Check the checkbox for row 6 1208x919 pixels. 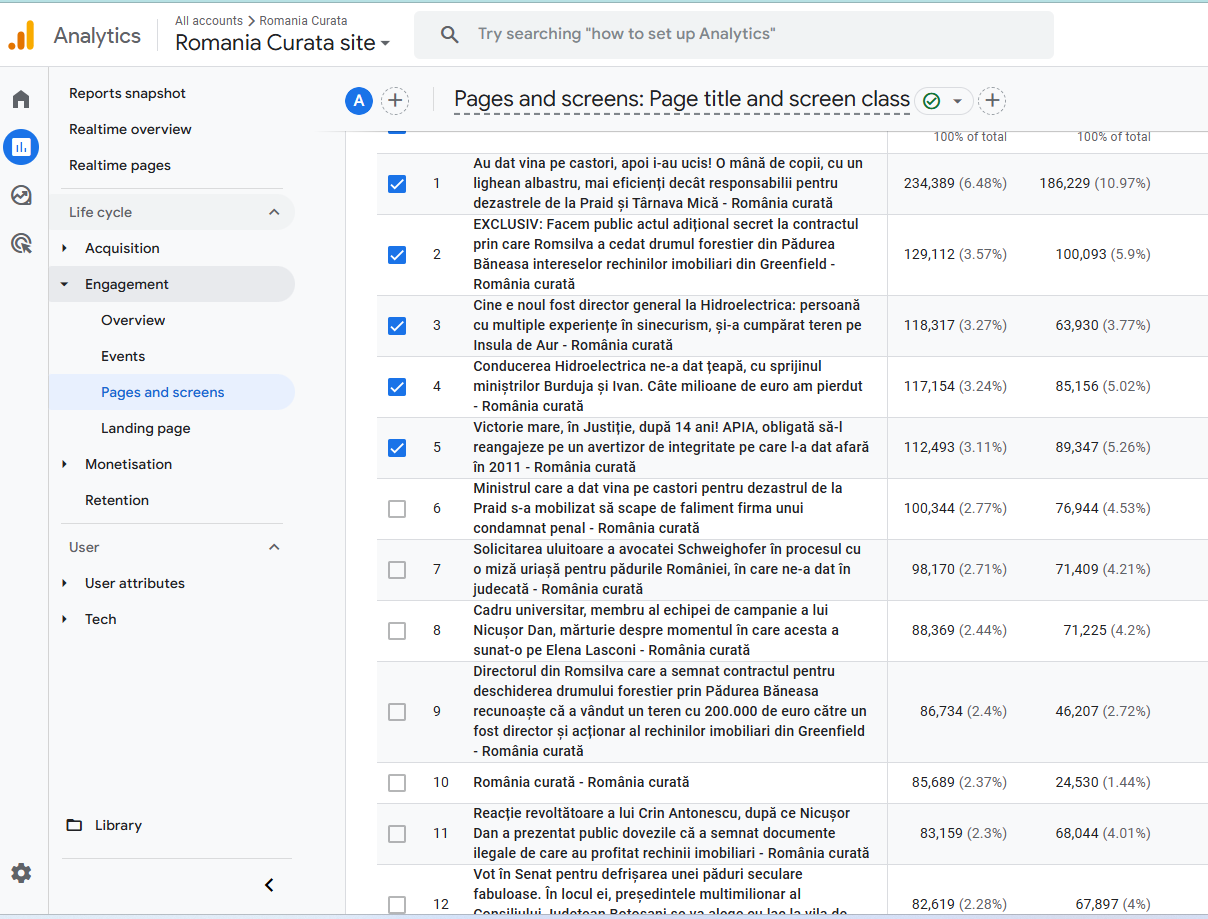coord(397,509)
